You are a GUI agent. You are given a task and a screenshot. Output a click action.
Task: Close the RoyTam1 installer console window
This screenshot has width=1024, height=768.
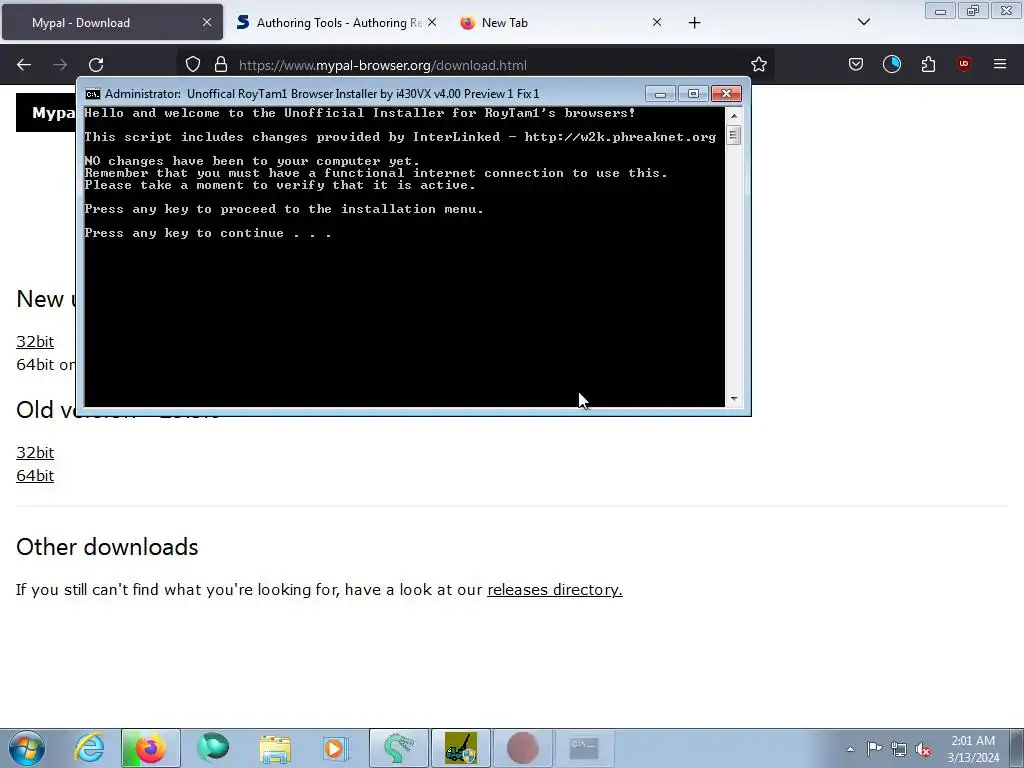click(726, 94)
